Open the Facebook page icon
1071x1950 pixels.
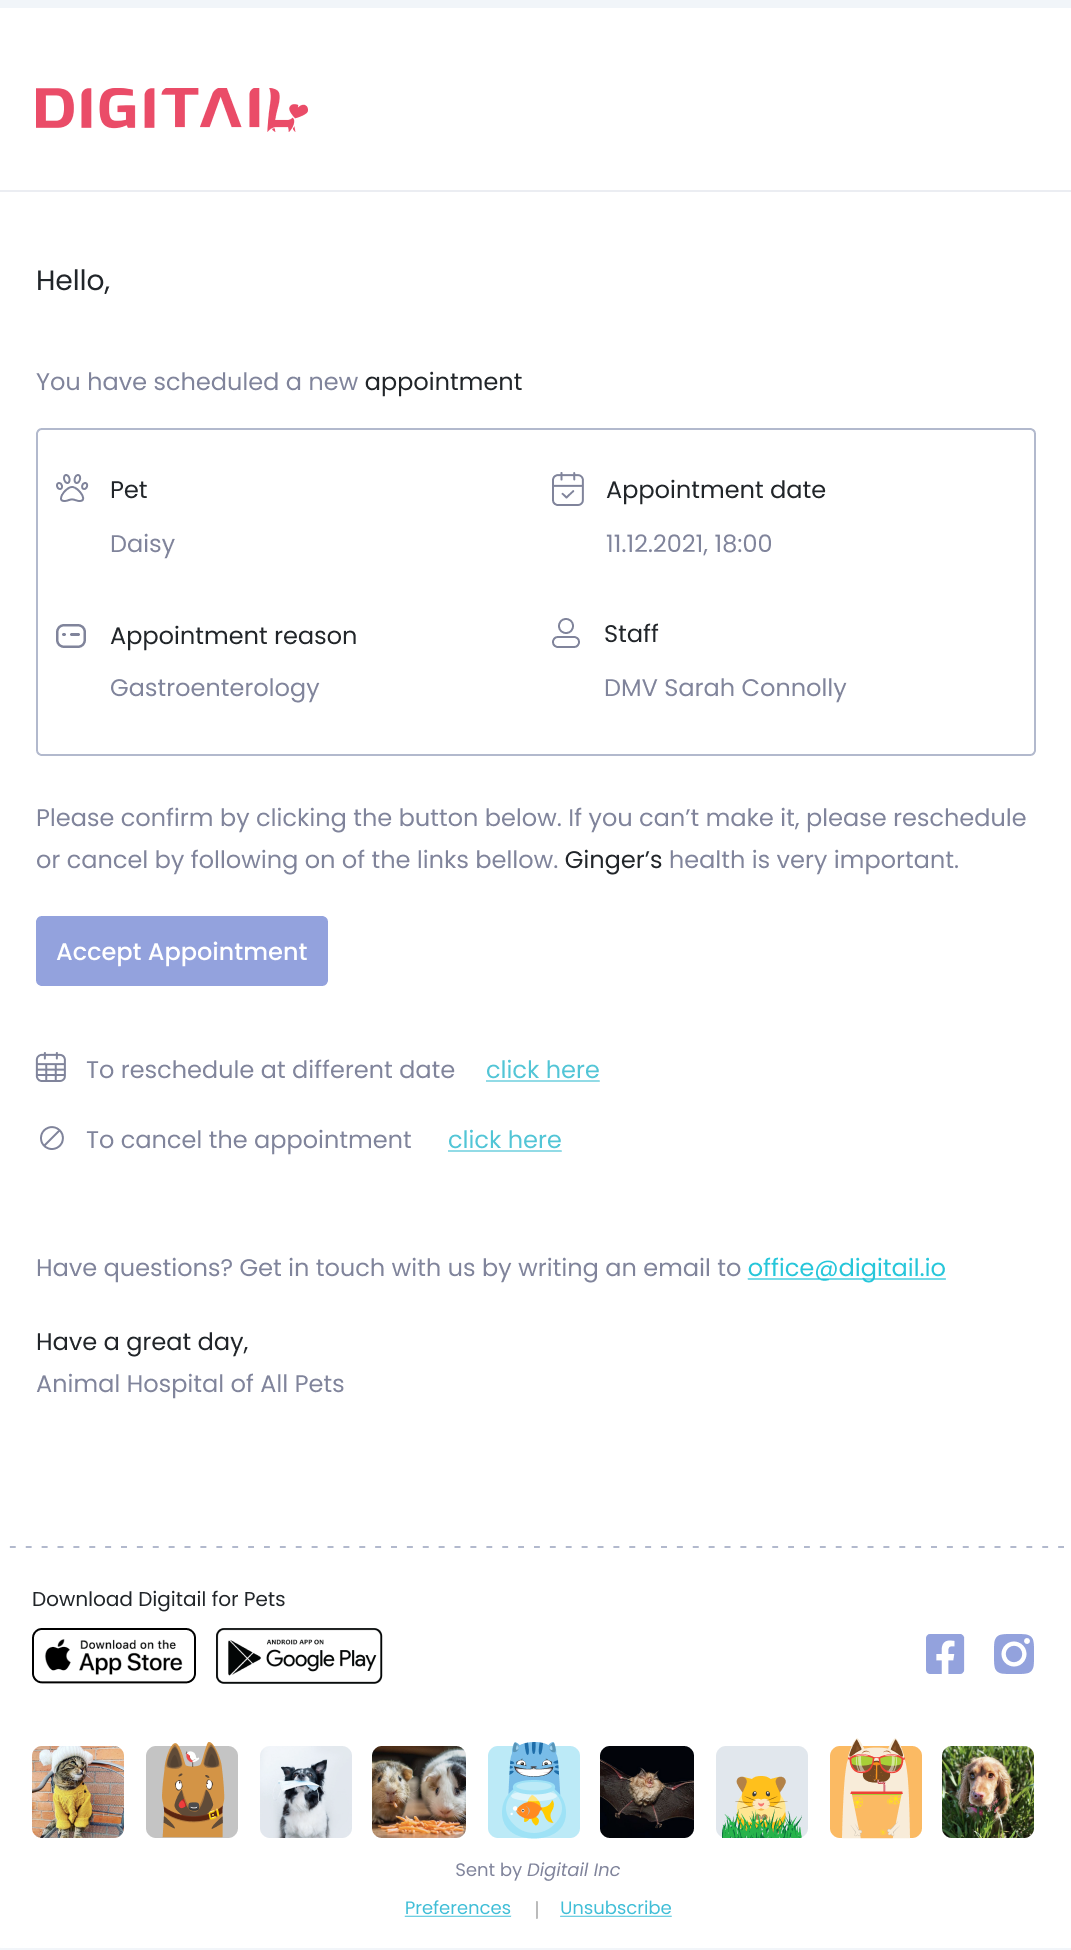click(x=945, y=1654)
